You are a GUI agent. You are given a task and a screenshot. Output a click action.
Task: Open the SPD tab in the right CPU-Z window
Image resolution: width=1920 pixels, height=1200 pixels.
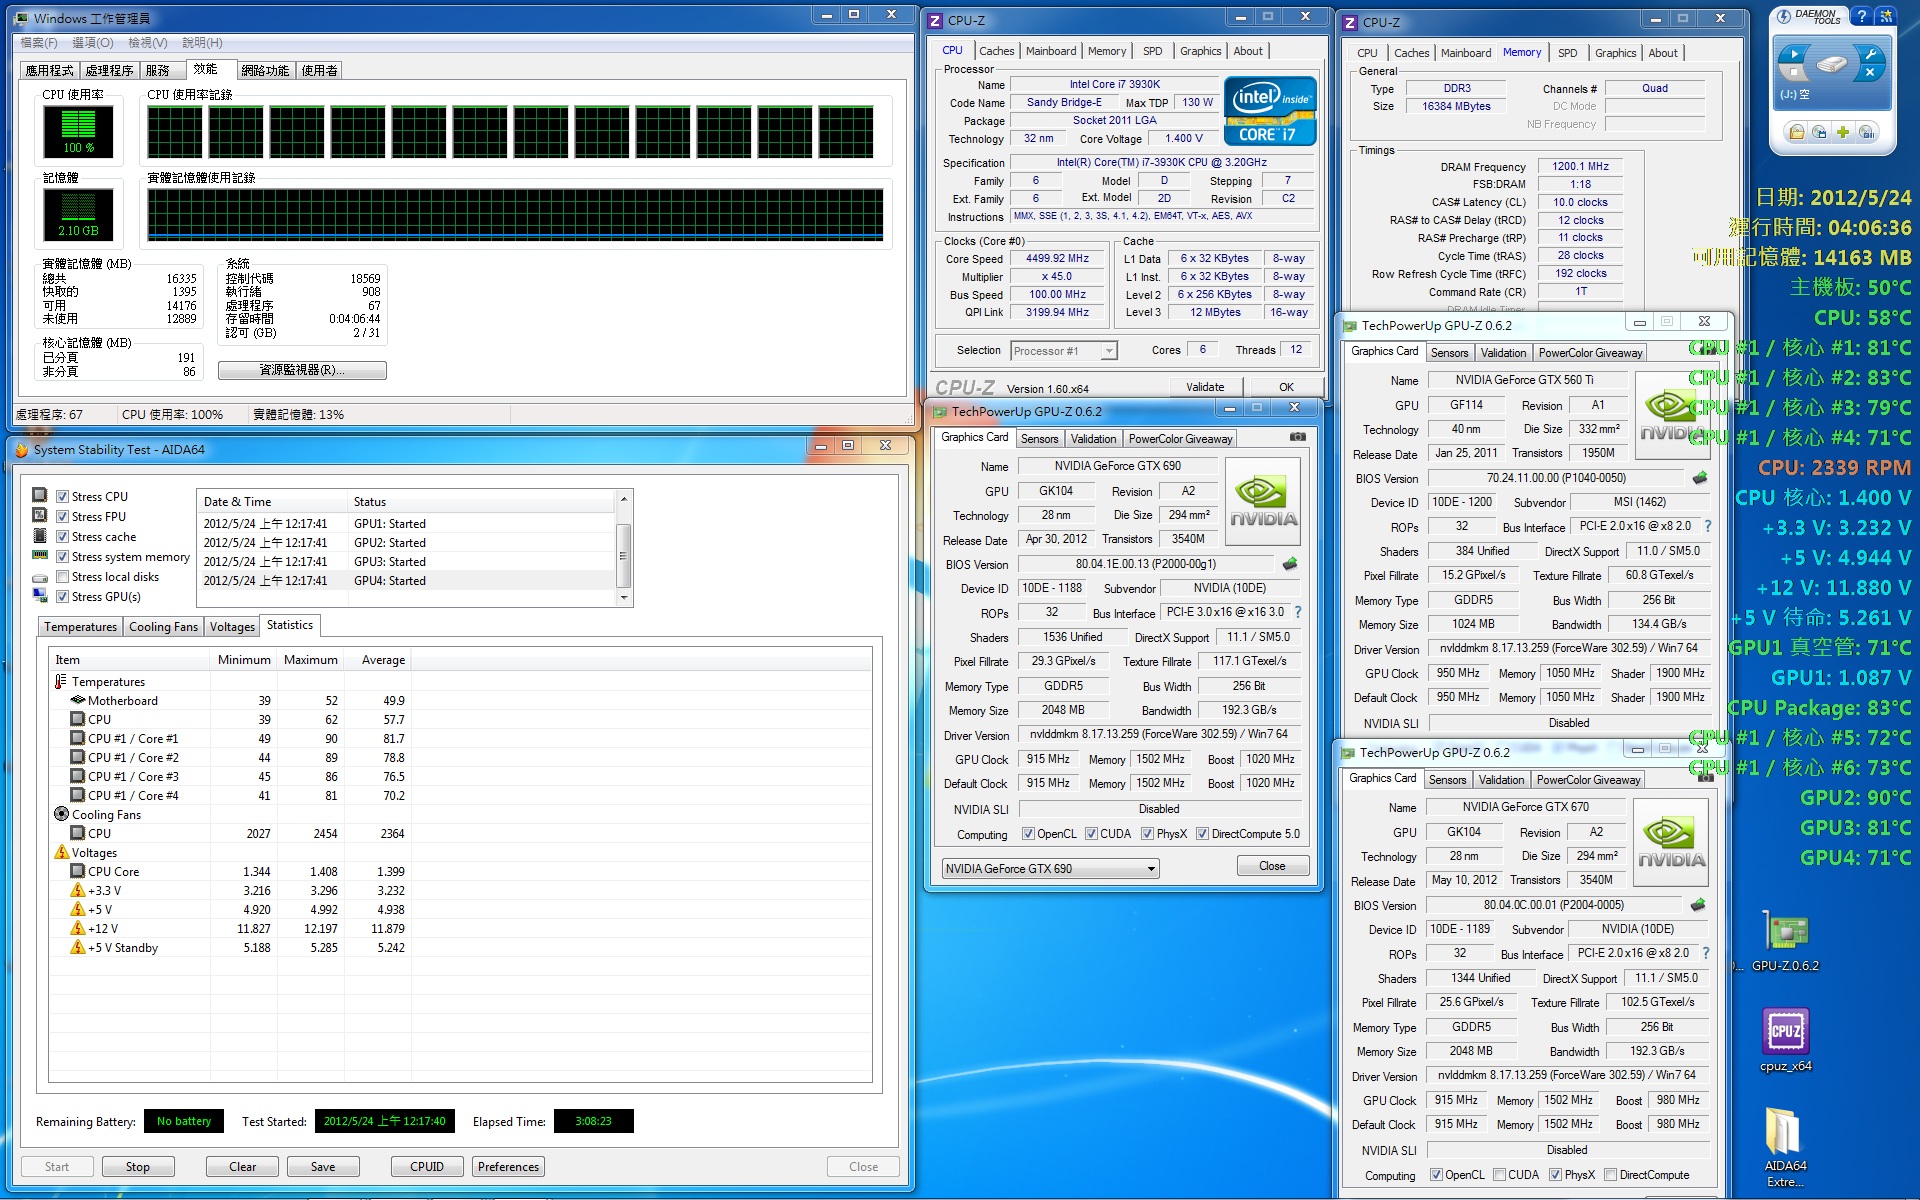point(1567,53)
